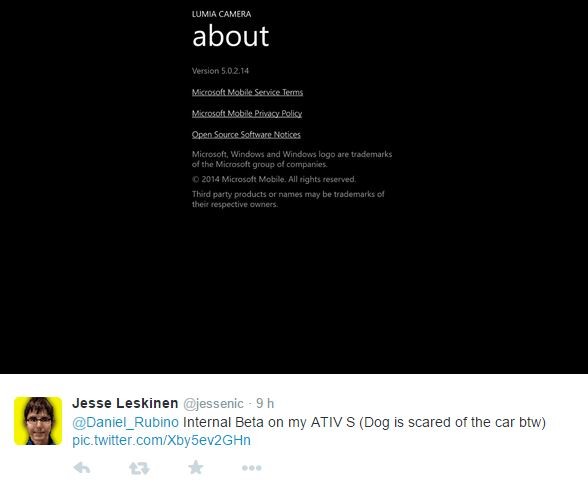The width and height of the screenshot is (588, 493).
Task: Retweet the ATIV S tweet
Action: click(x=139, y=468)
